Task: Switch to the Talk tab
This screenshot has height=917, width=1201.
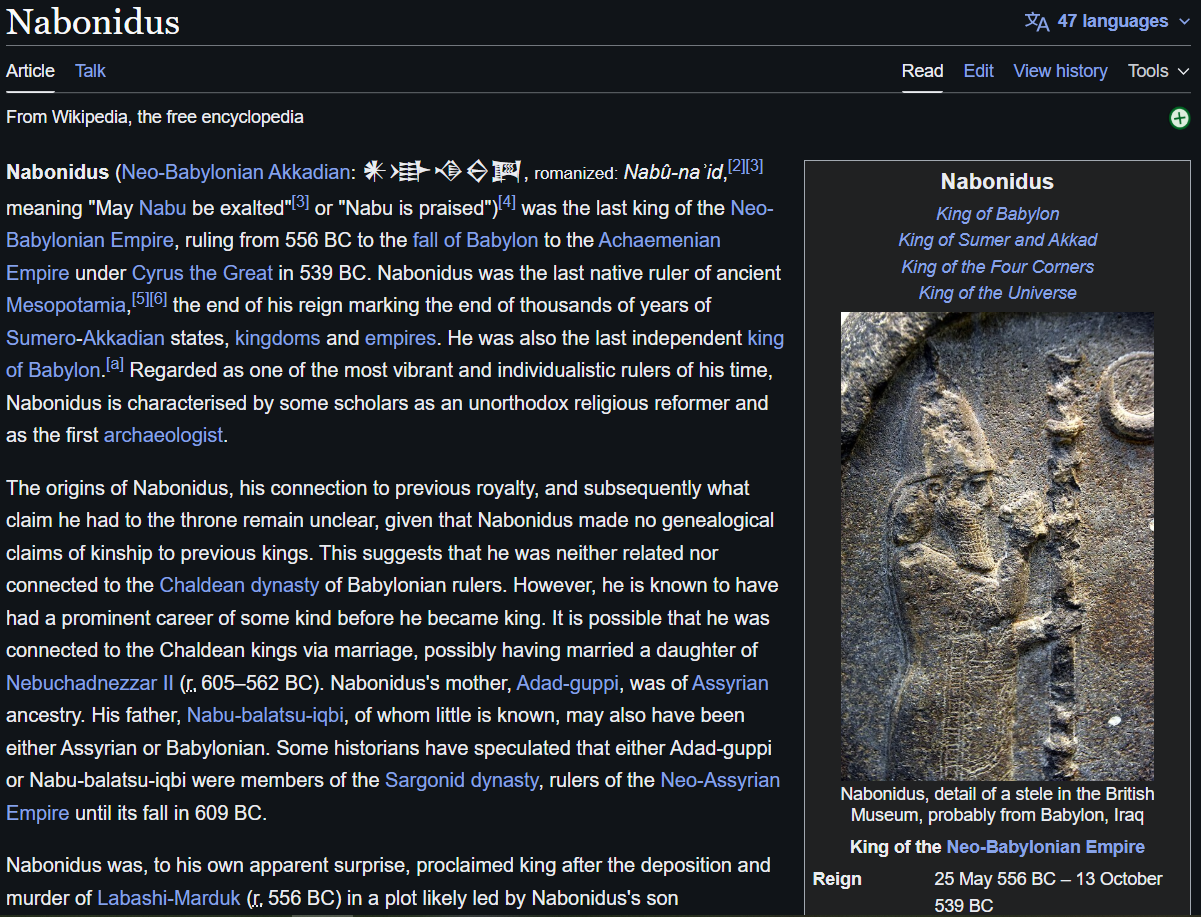Action: tap(90, 71)
